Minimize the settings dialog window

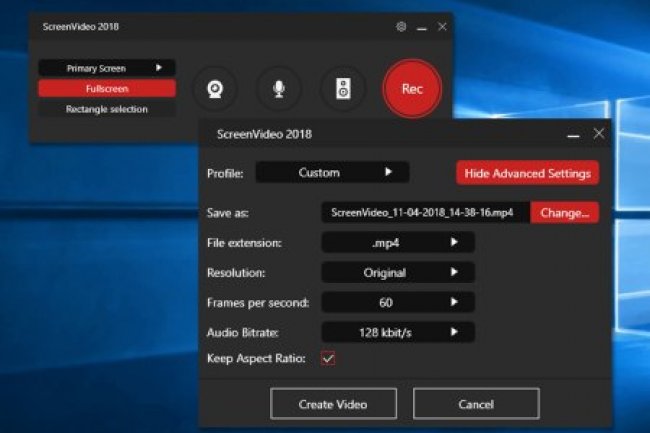pyautogui.click(x=573, y=133)
